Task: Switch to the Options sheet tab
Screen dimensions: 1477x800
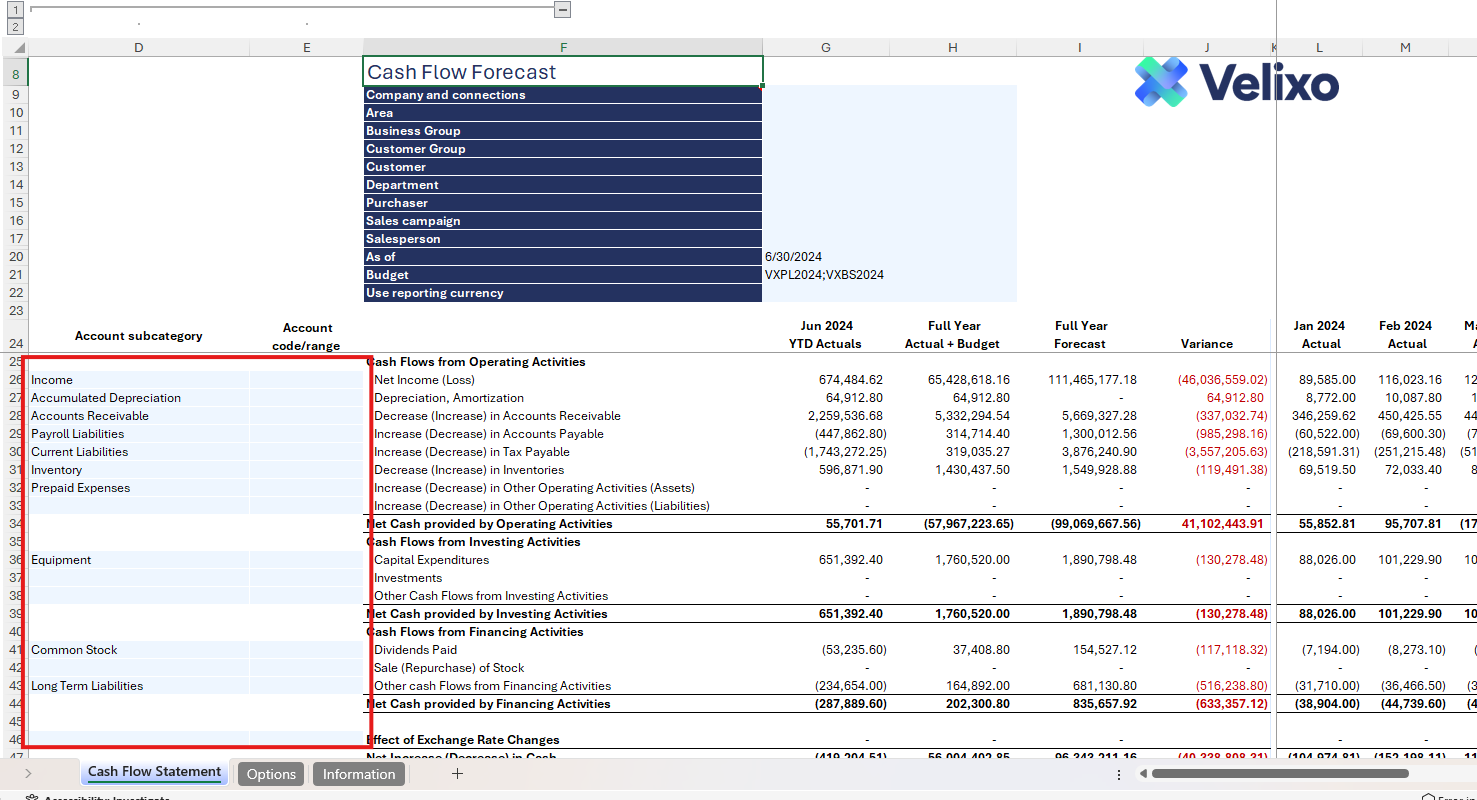Action: 271,774
